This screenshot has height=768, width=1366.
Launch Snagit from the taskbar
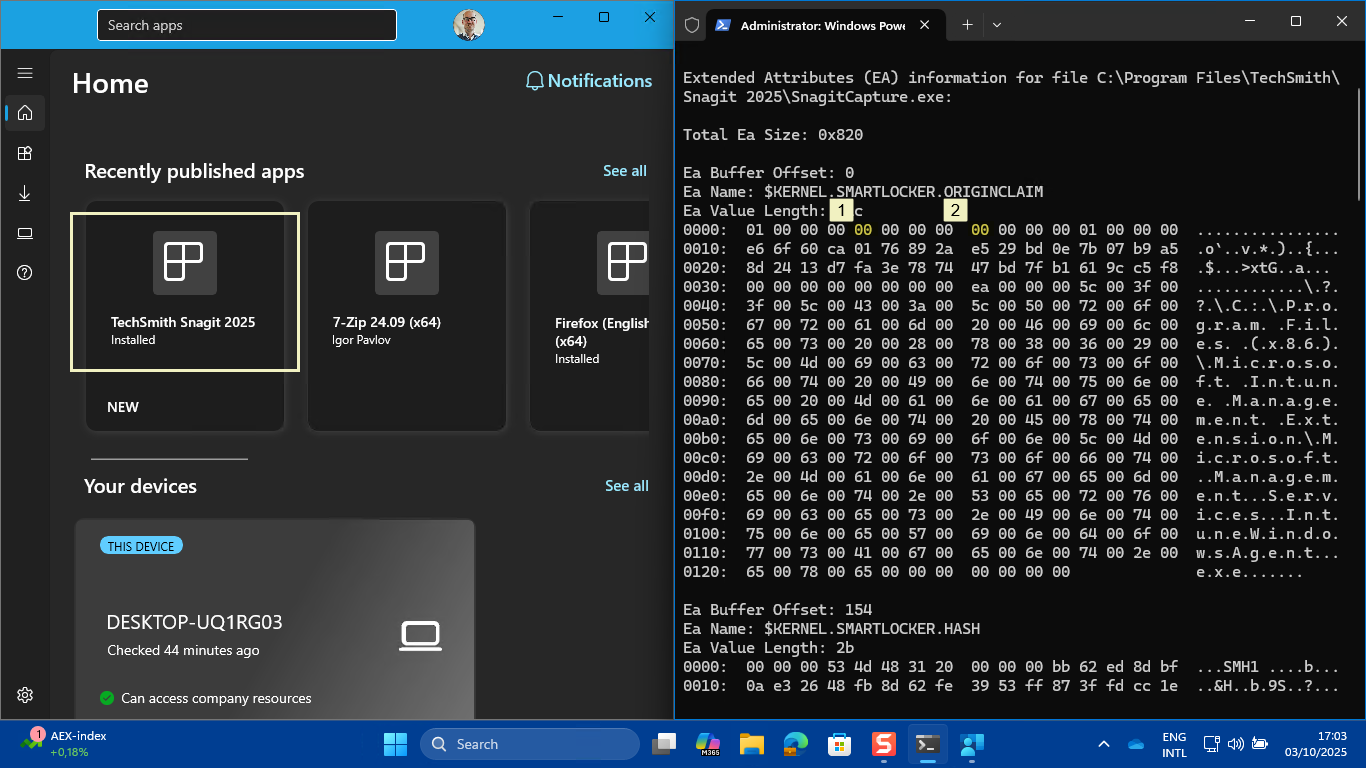click(882, 744)
